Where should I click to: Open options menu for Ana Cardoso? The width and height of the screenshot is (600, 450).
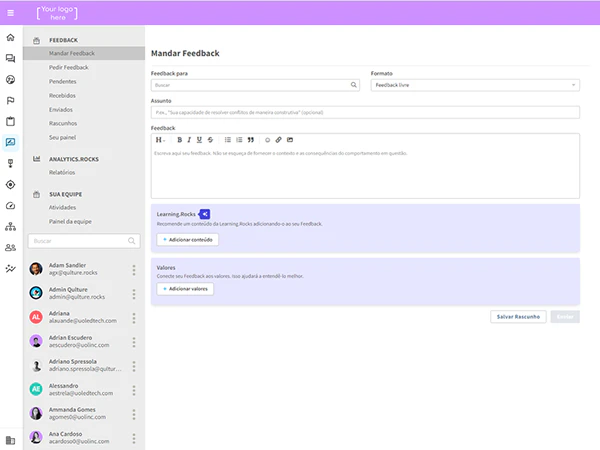pyautogui.click(x=134, y=439)
